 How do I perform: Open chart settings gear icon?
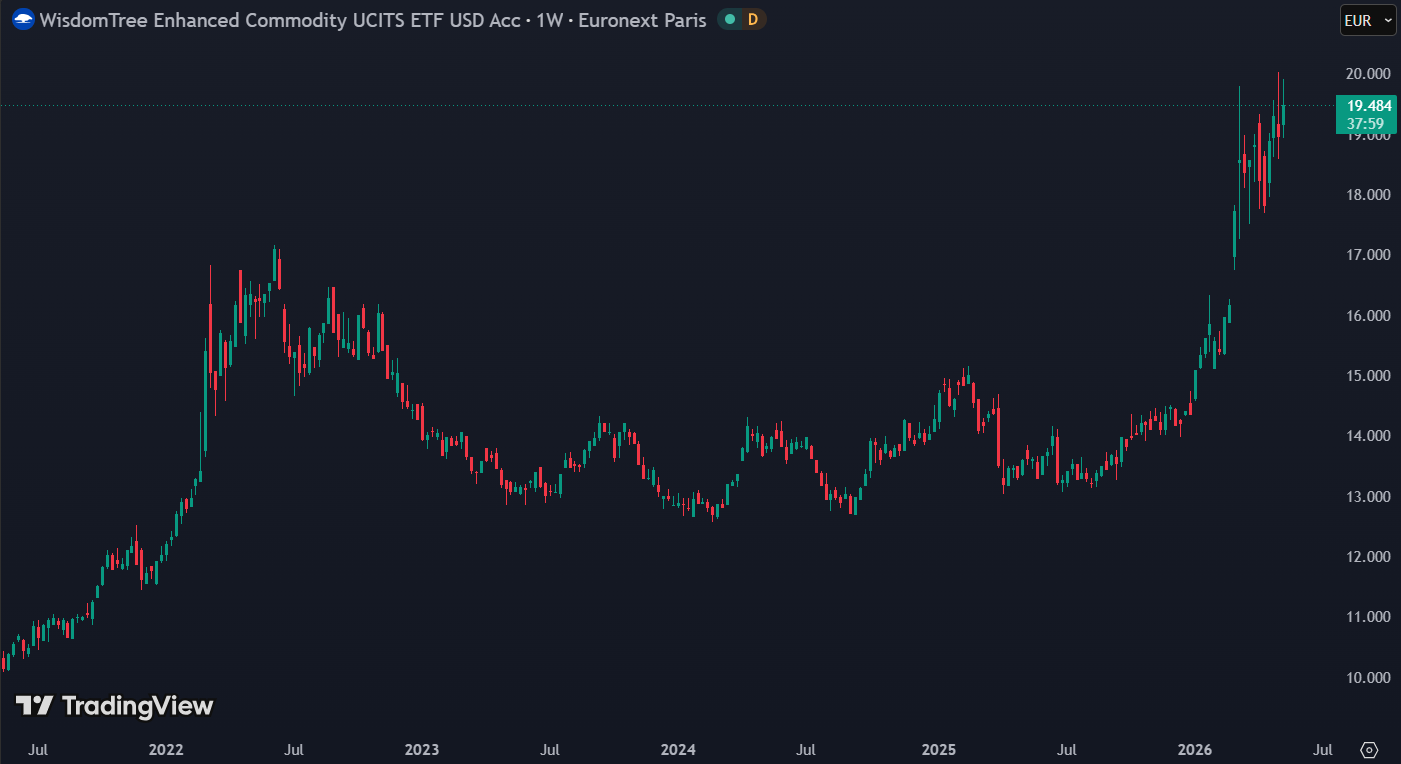[1369, 750]
